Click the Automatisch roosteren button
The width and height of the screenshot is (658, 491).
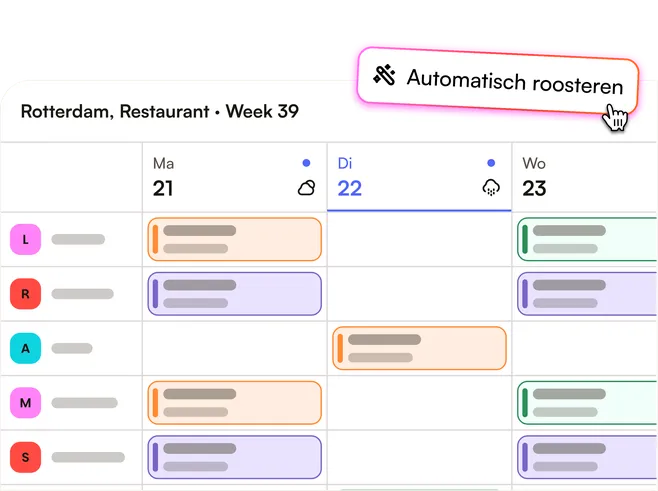498,81
